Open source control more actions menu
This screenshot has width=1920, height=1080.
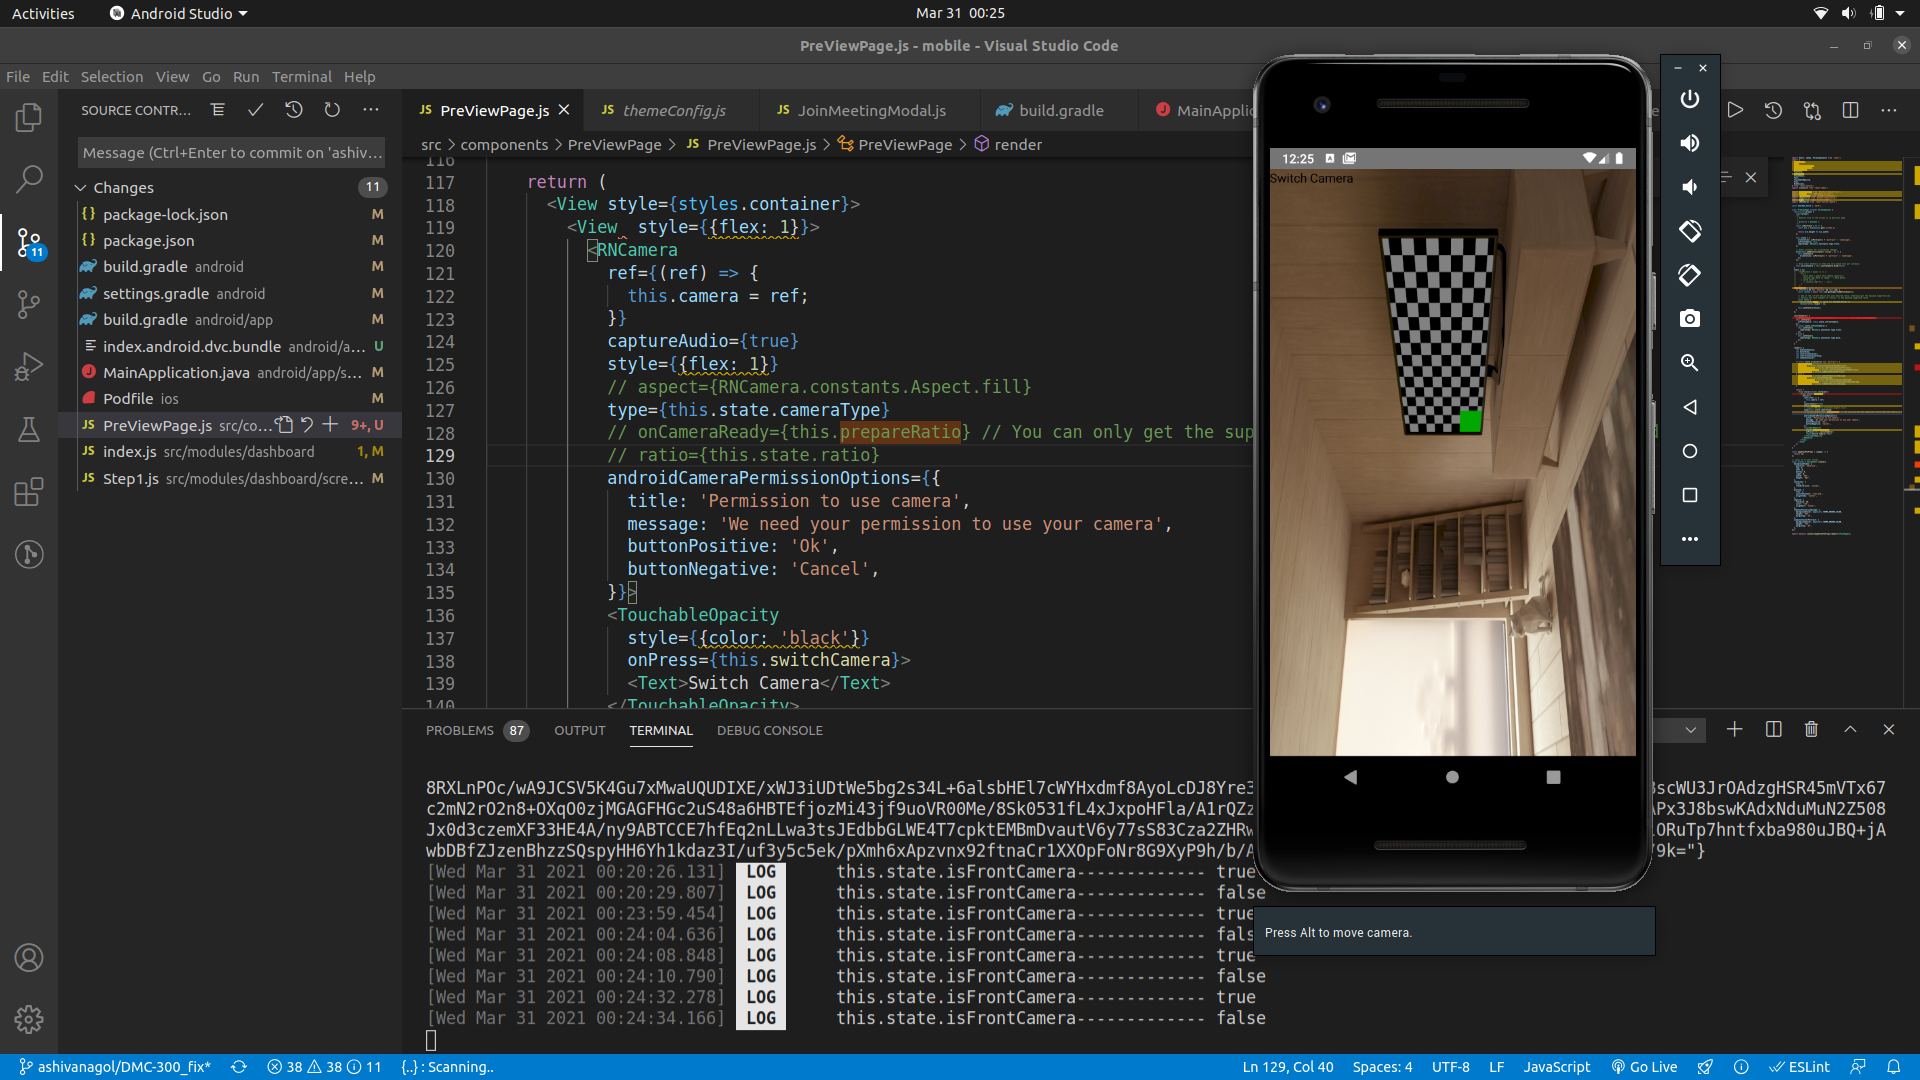tap(371, 110)
